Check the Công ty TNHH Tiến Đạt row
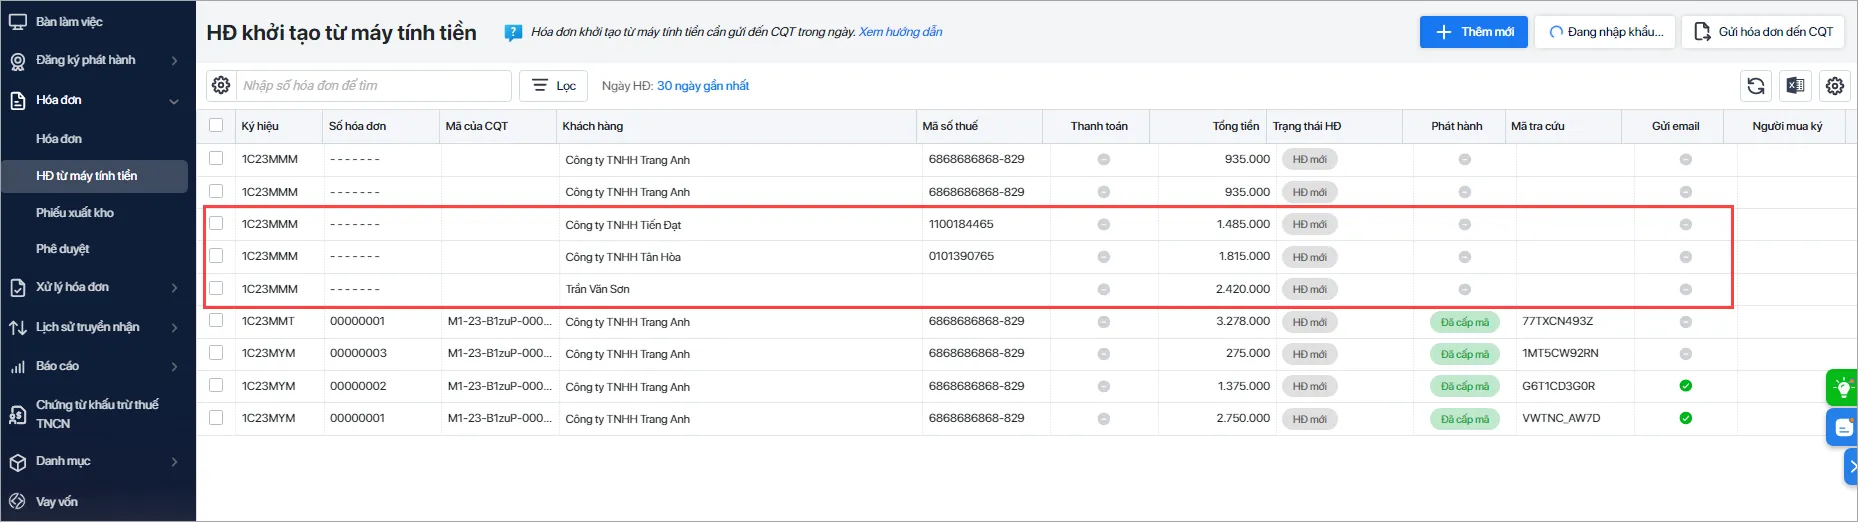 [216, 224]
